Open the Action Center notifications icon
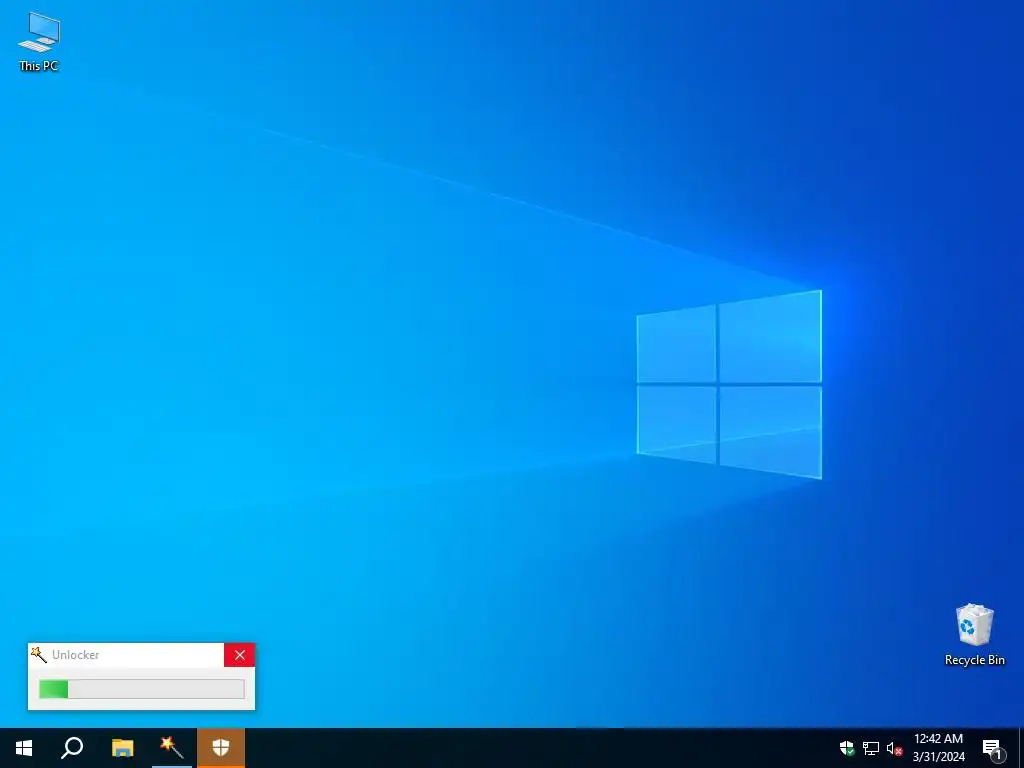This screenshot has width=1024, height=768. coord(993,748)
